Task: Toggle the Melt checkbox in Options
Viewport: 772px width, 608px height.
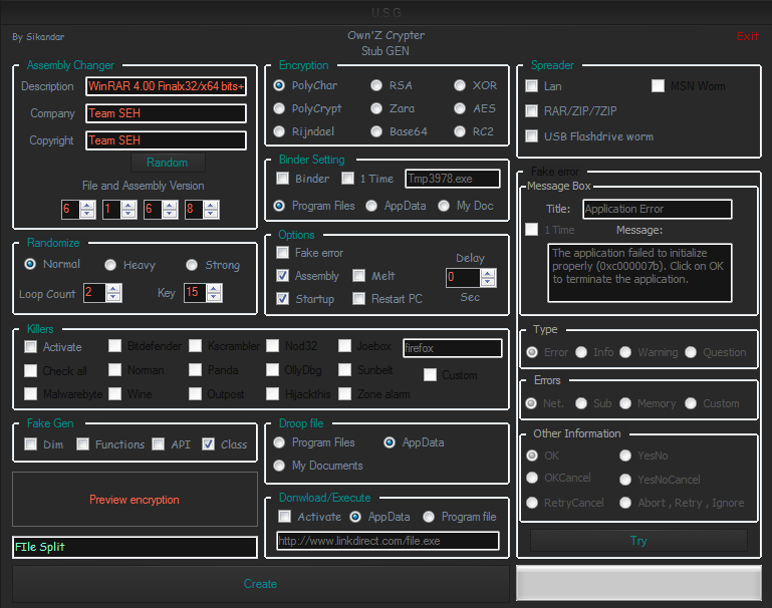Action: [358, 276]
